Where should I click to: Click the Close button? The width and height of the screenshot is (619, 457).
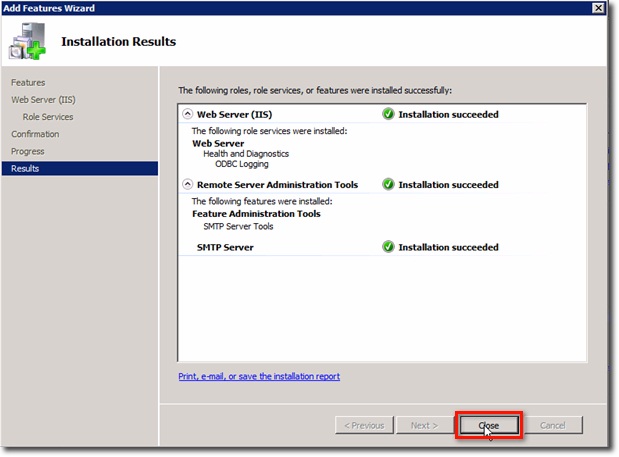(x=489, y=425)
